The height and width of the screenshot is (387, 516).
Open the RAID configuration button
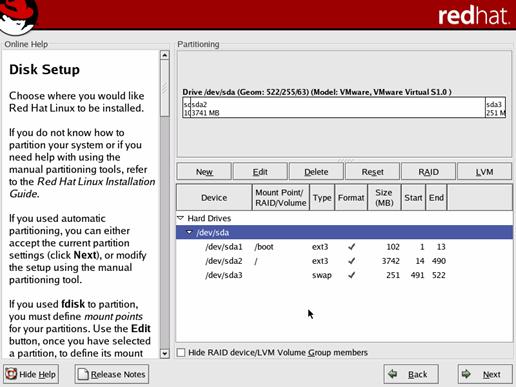coord(428,172)
